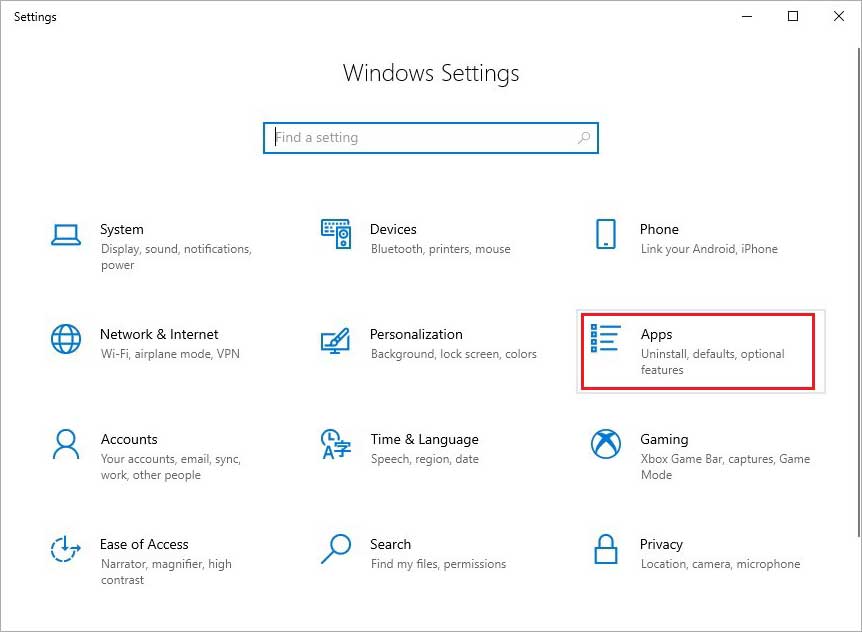Click 'Uninstall, defaults, optional features' description

[712, 362]
